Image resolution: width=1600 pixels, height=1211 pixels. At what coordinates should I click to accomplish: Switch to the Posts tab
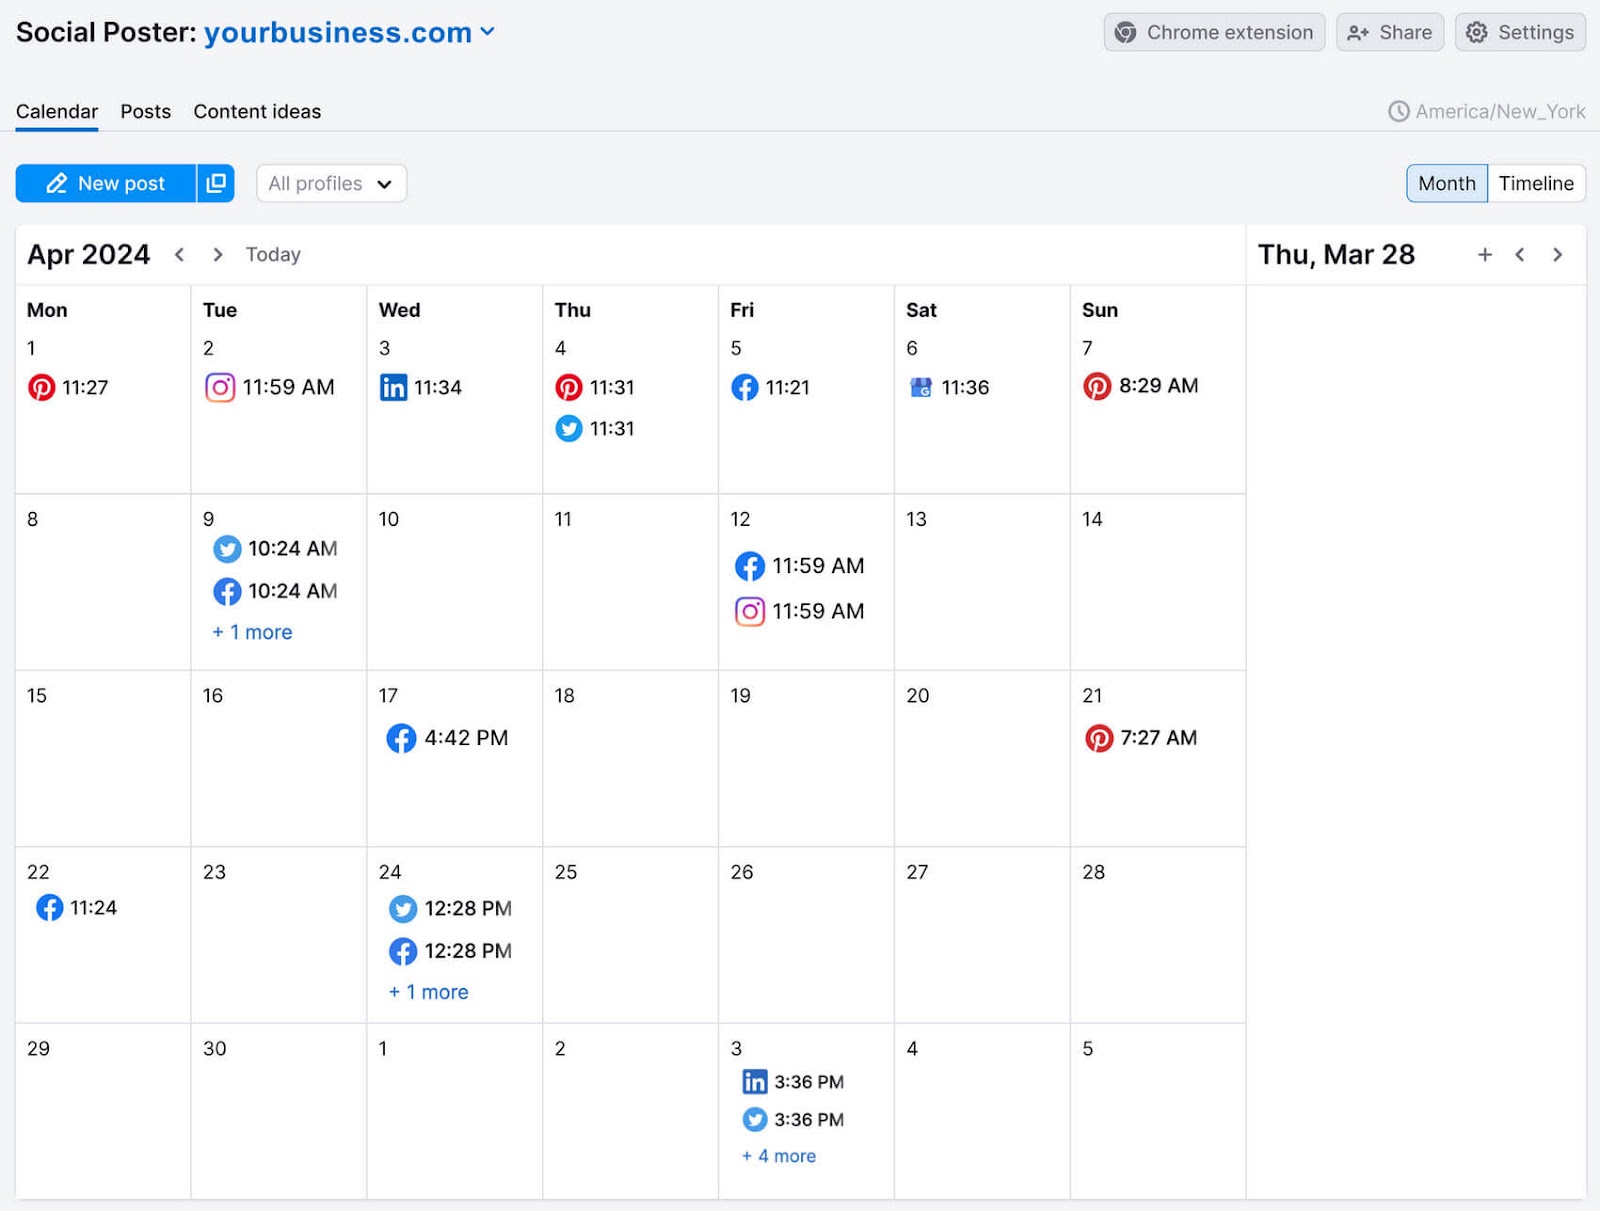(x=145, y=111)
